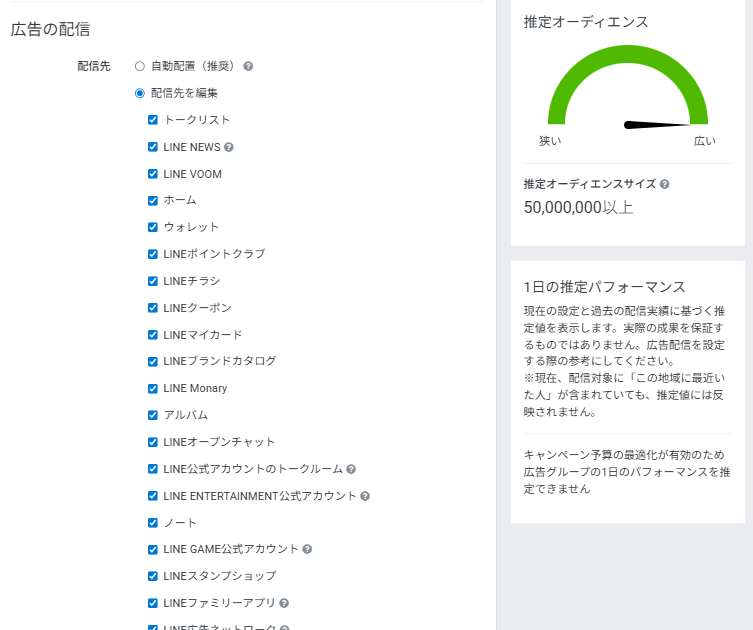Viewport: 753px width, 630px height.
Task: Click help icon beside LINE公式アカウントのトークルーム
Action: tap(351, 469)
